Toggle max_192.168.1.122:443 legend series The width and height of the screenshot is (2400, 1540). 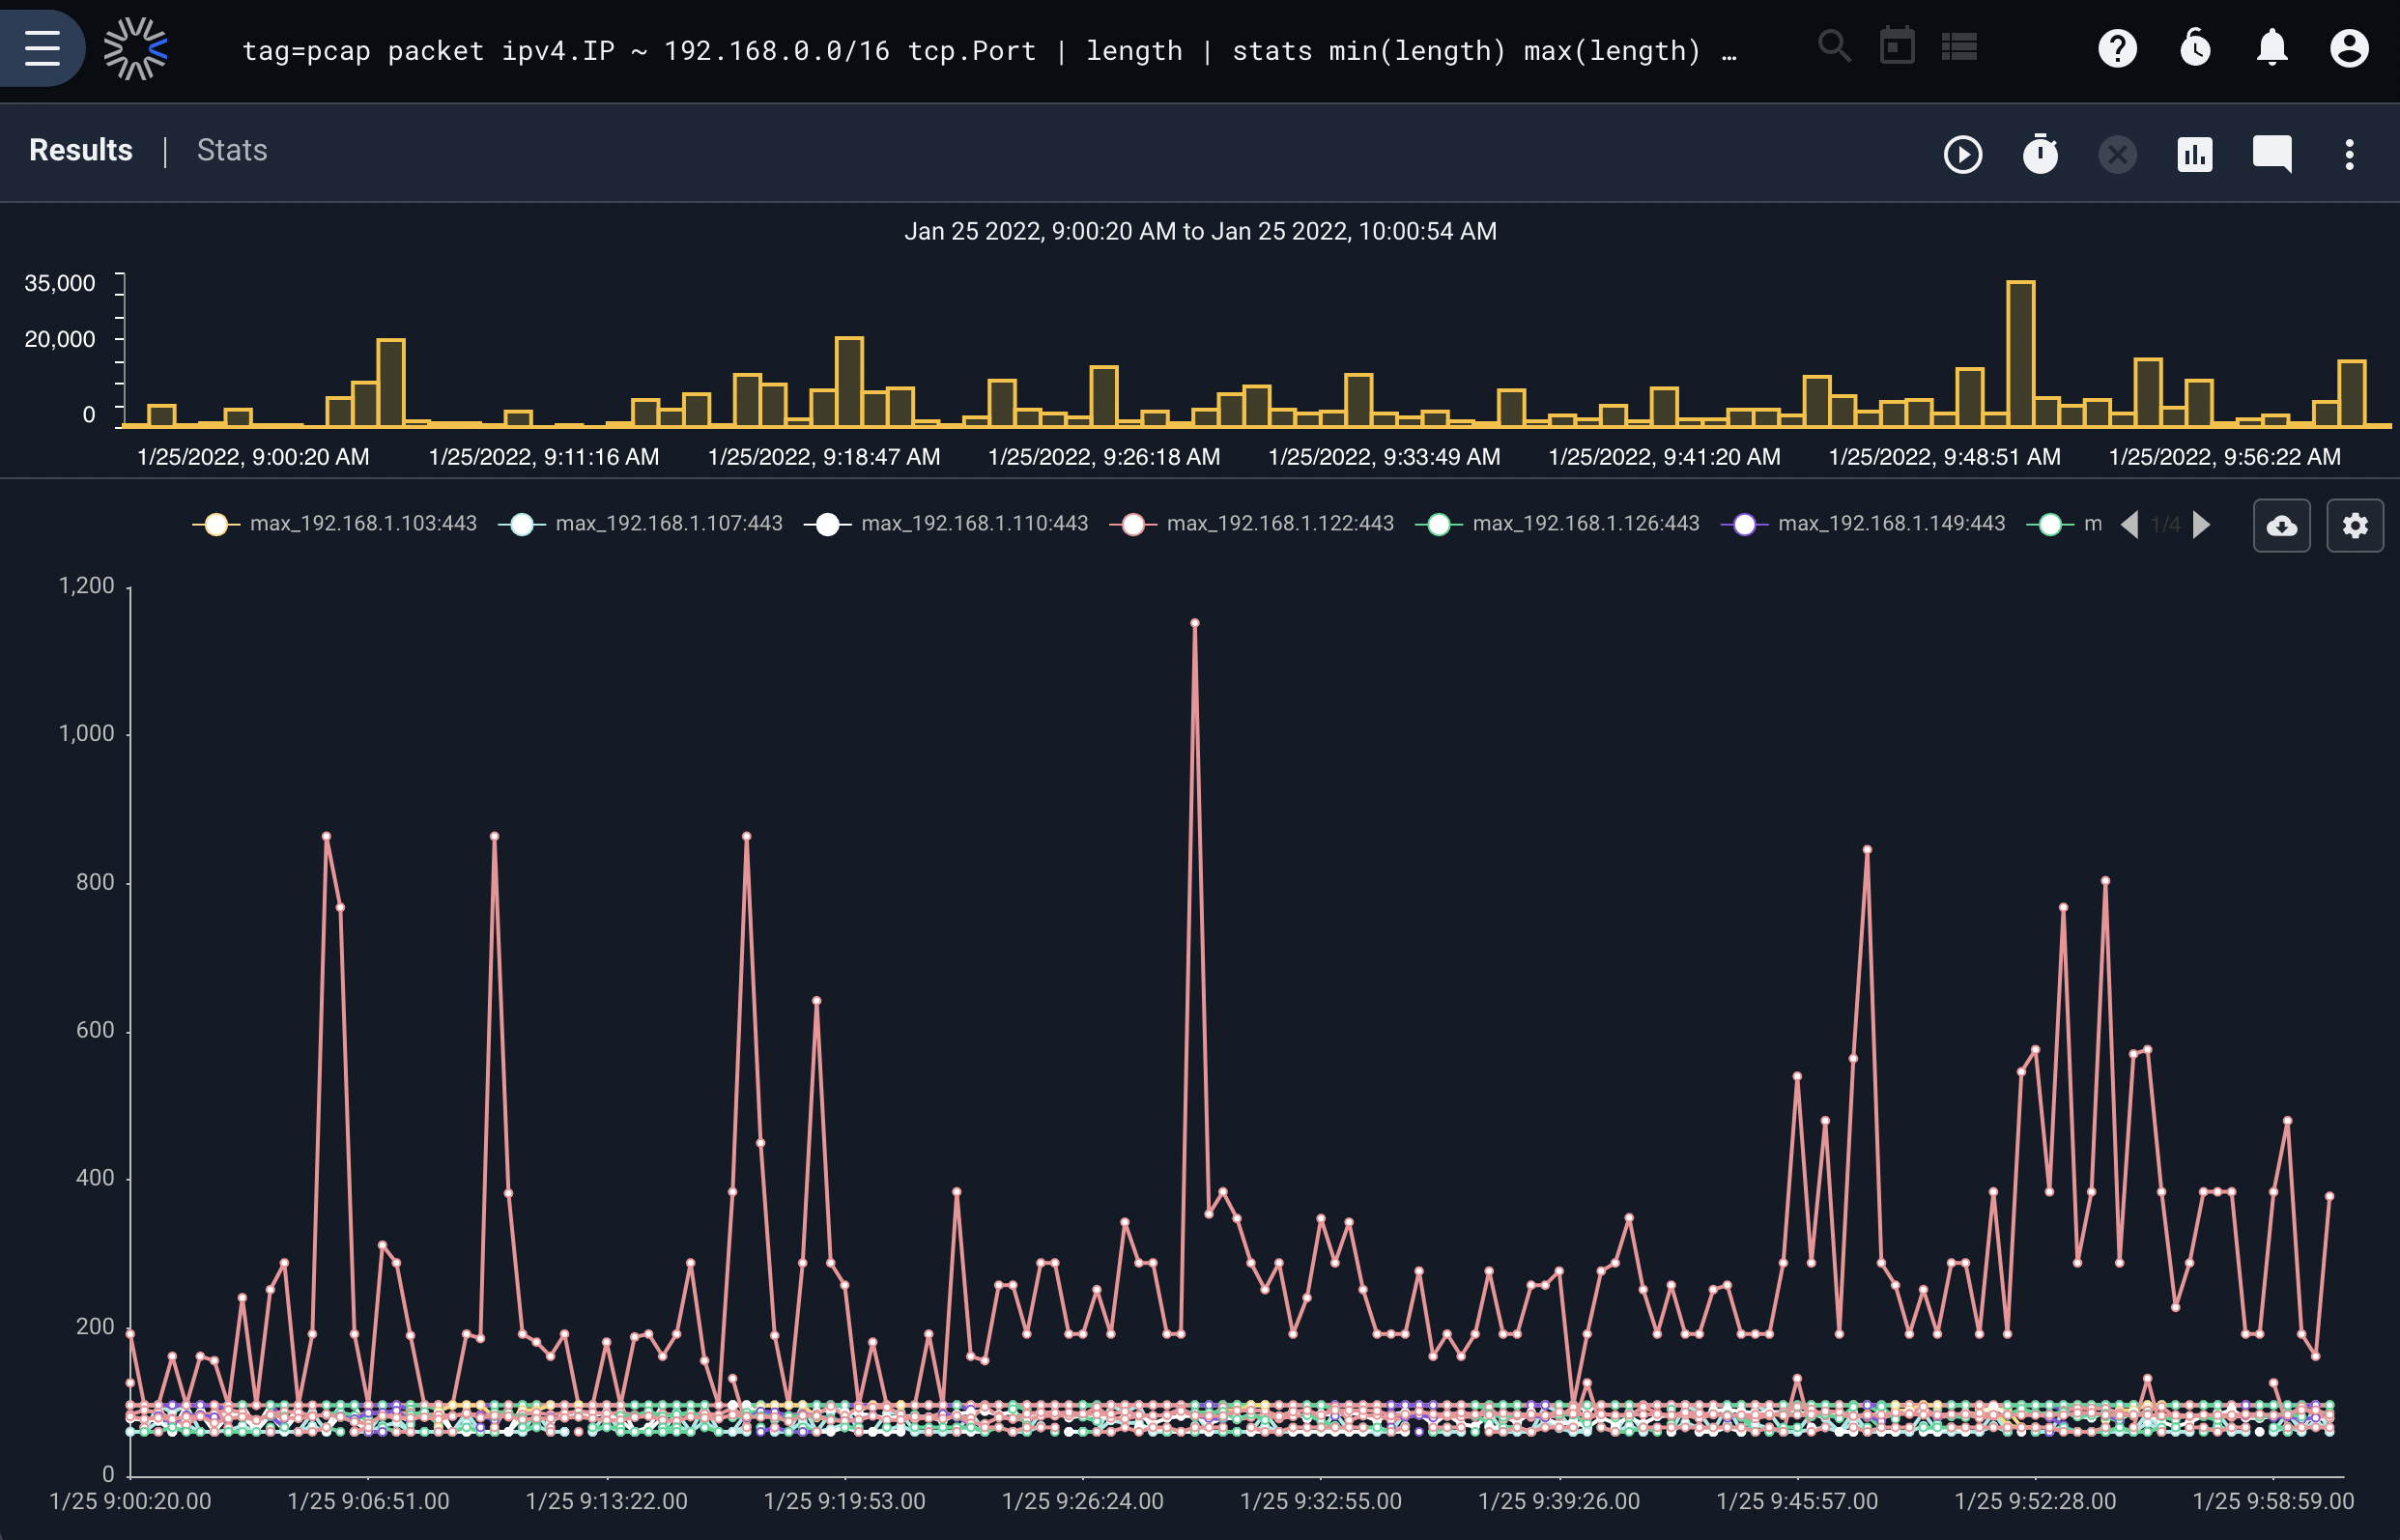(x=1252, y=524)
